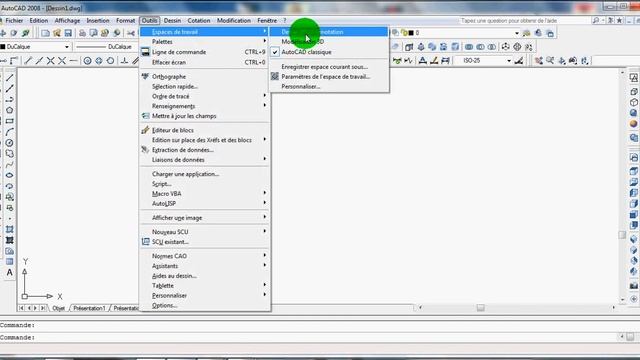Expand the Macro VBA submenu

click(x=204, y=193)
